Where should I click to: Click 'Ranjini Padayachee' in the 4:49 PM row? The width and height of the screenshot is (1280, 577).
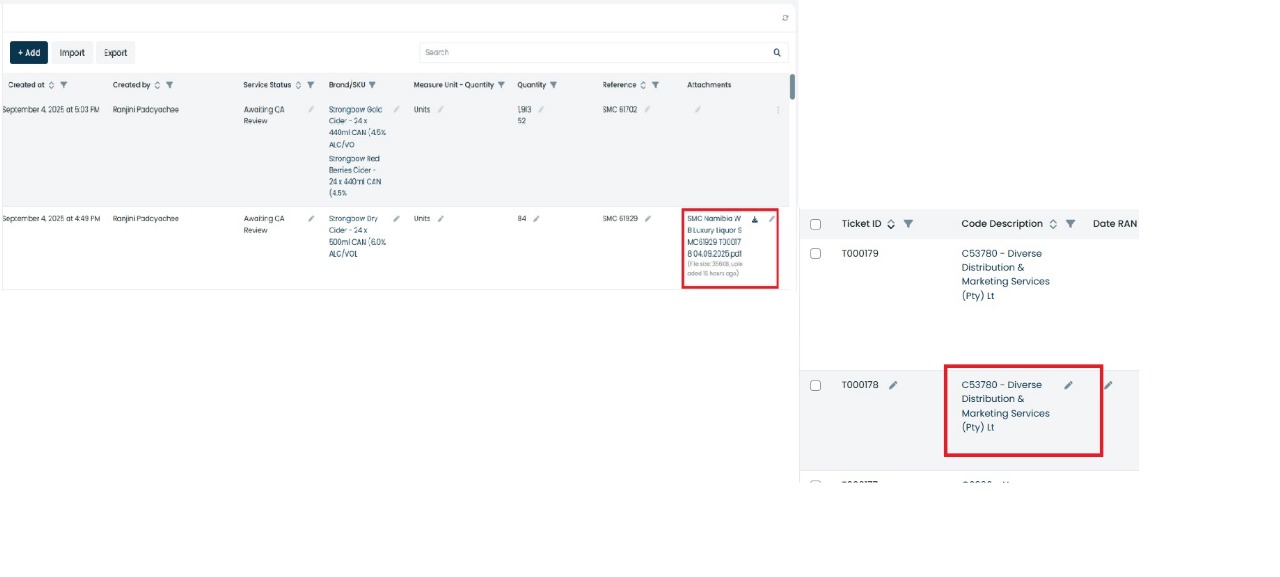[x=146, y=218]
